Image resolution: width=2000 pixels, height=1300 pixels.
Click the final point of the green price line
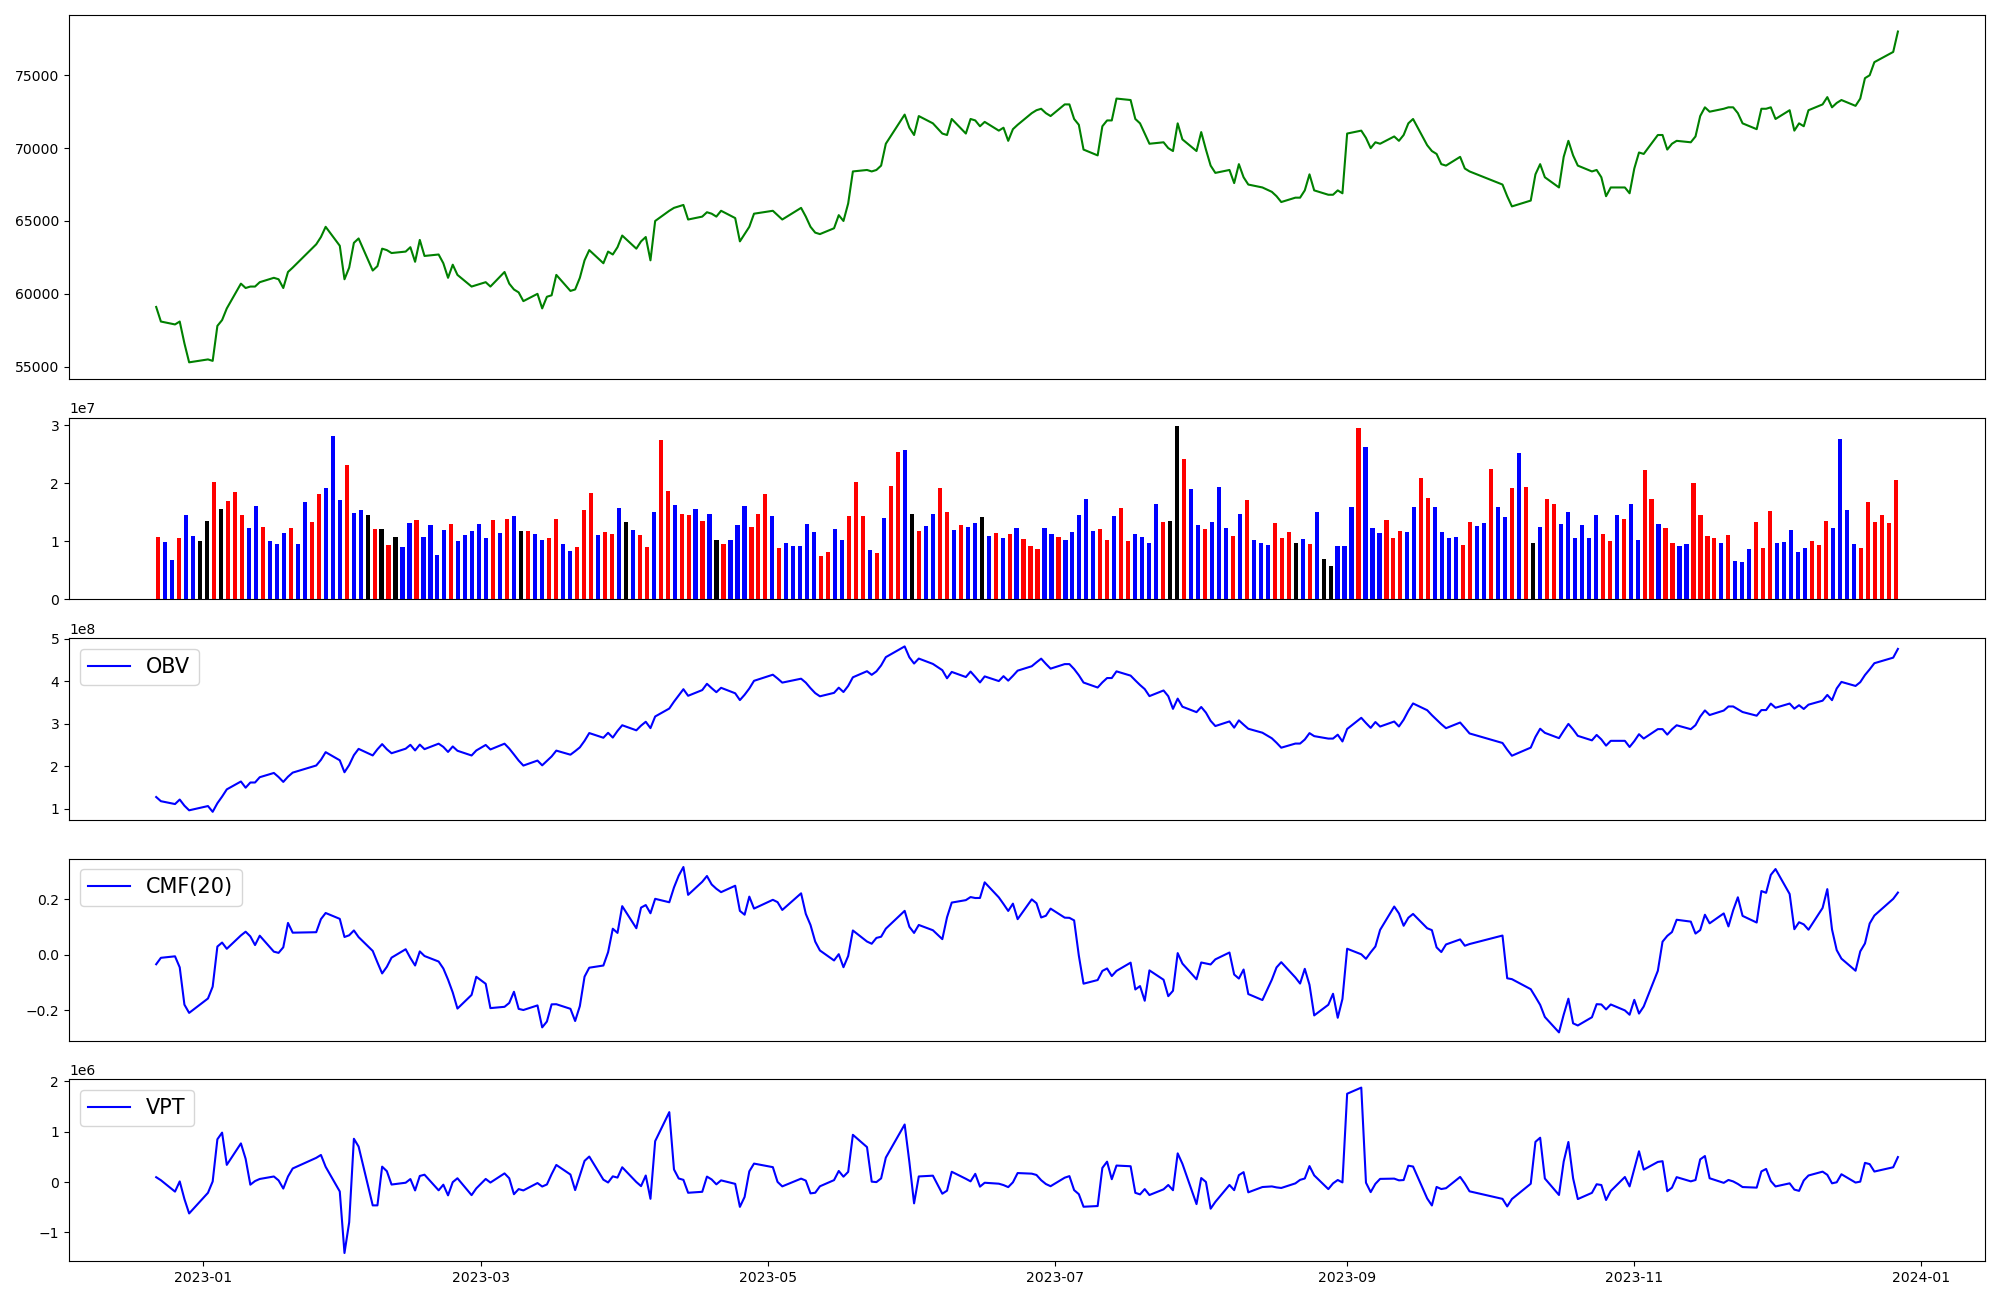[x=1897, y=31]
